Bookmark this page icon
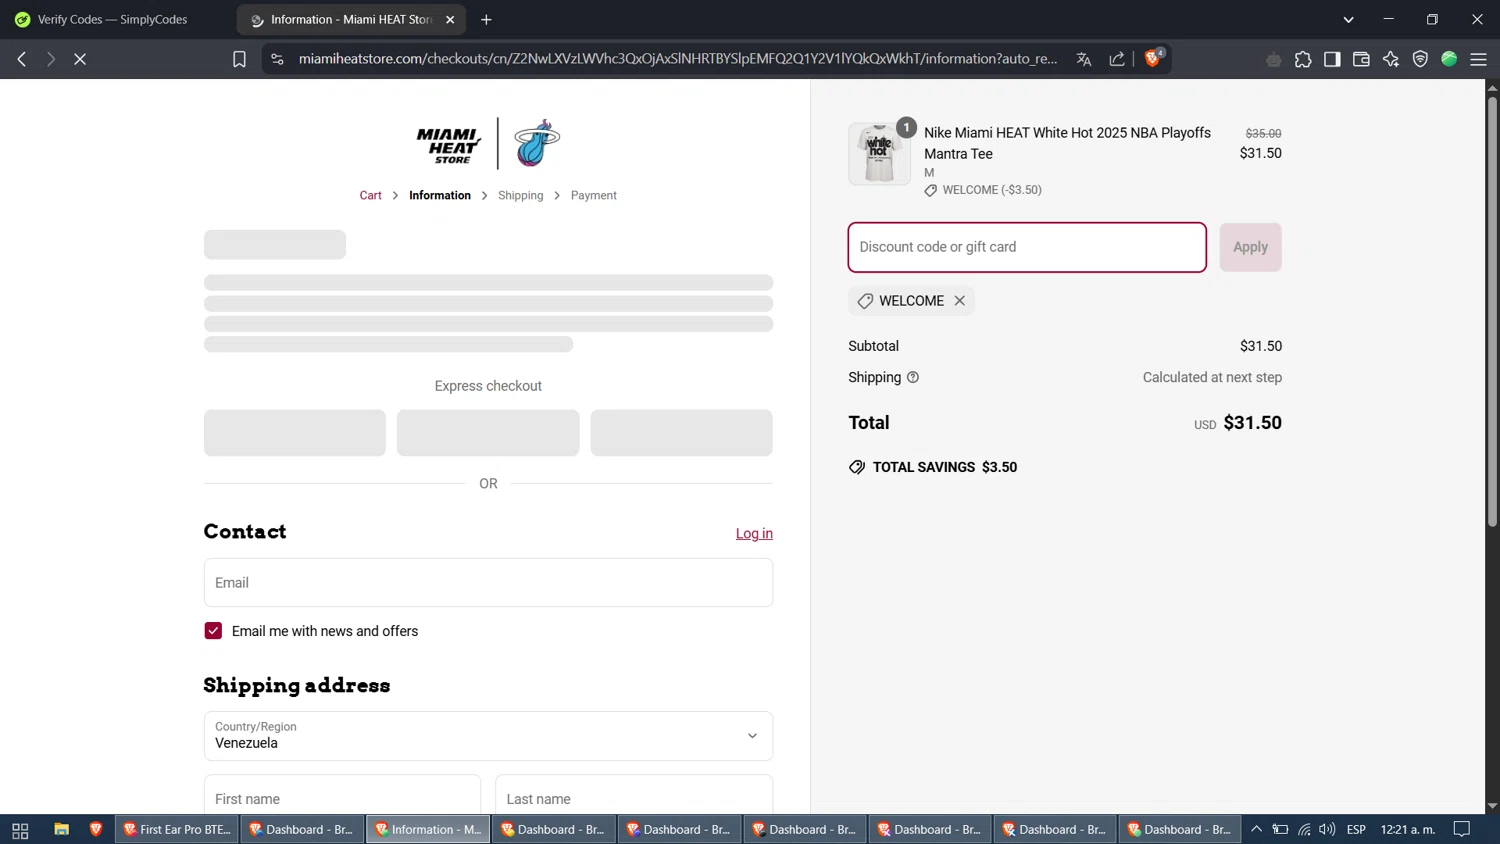This screenshot has width=1500, height=844. coord(239,59)
